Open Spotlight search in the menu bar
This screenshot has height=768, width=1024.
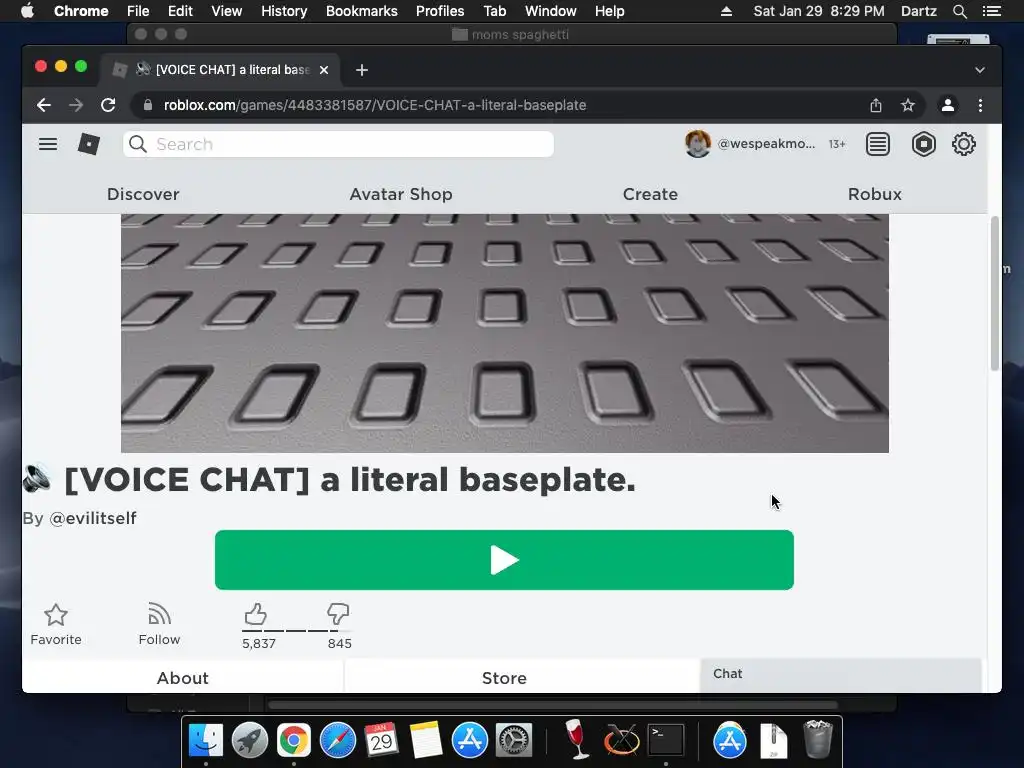959,11
